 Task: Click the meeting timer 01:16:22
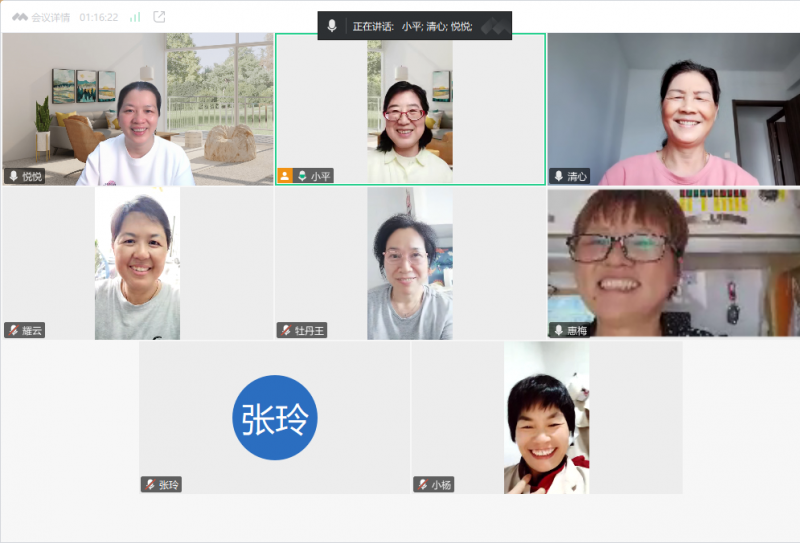click(x=99, y=17)
